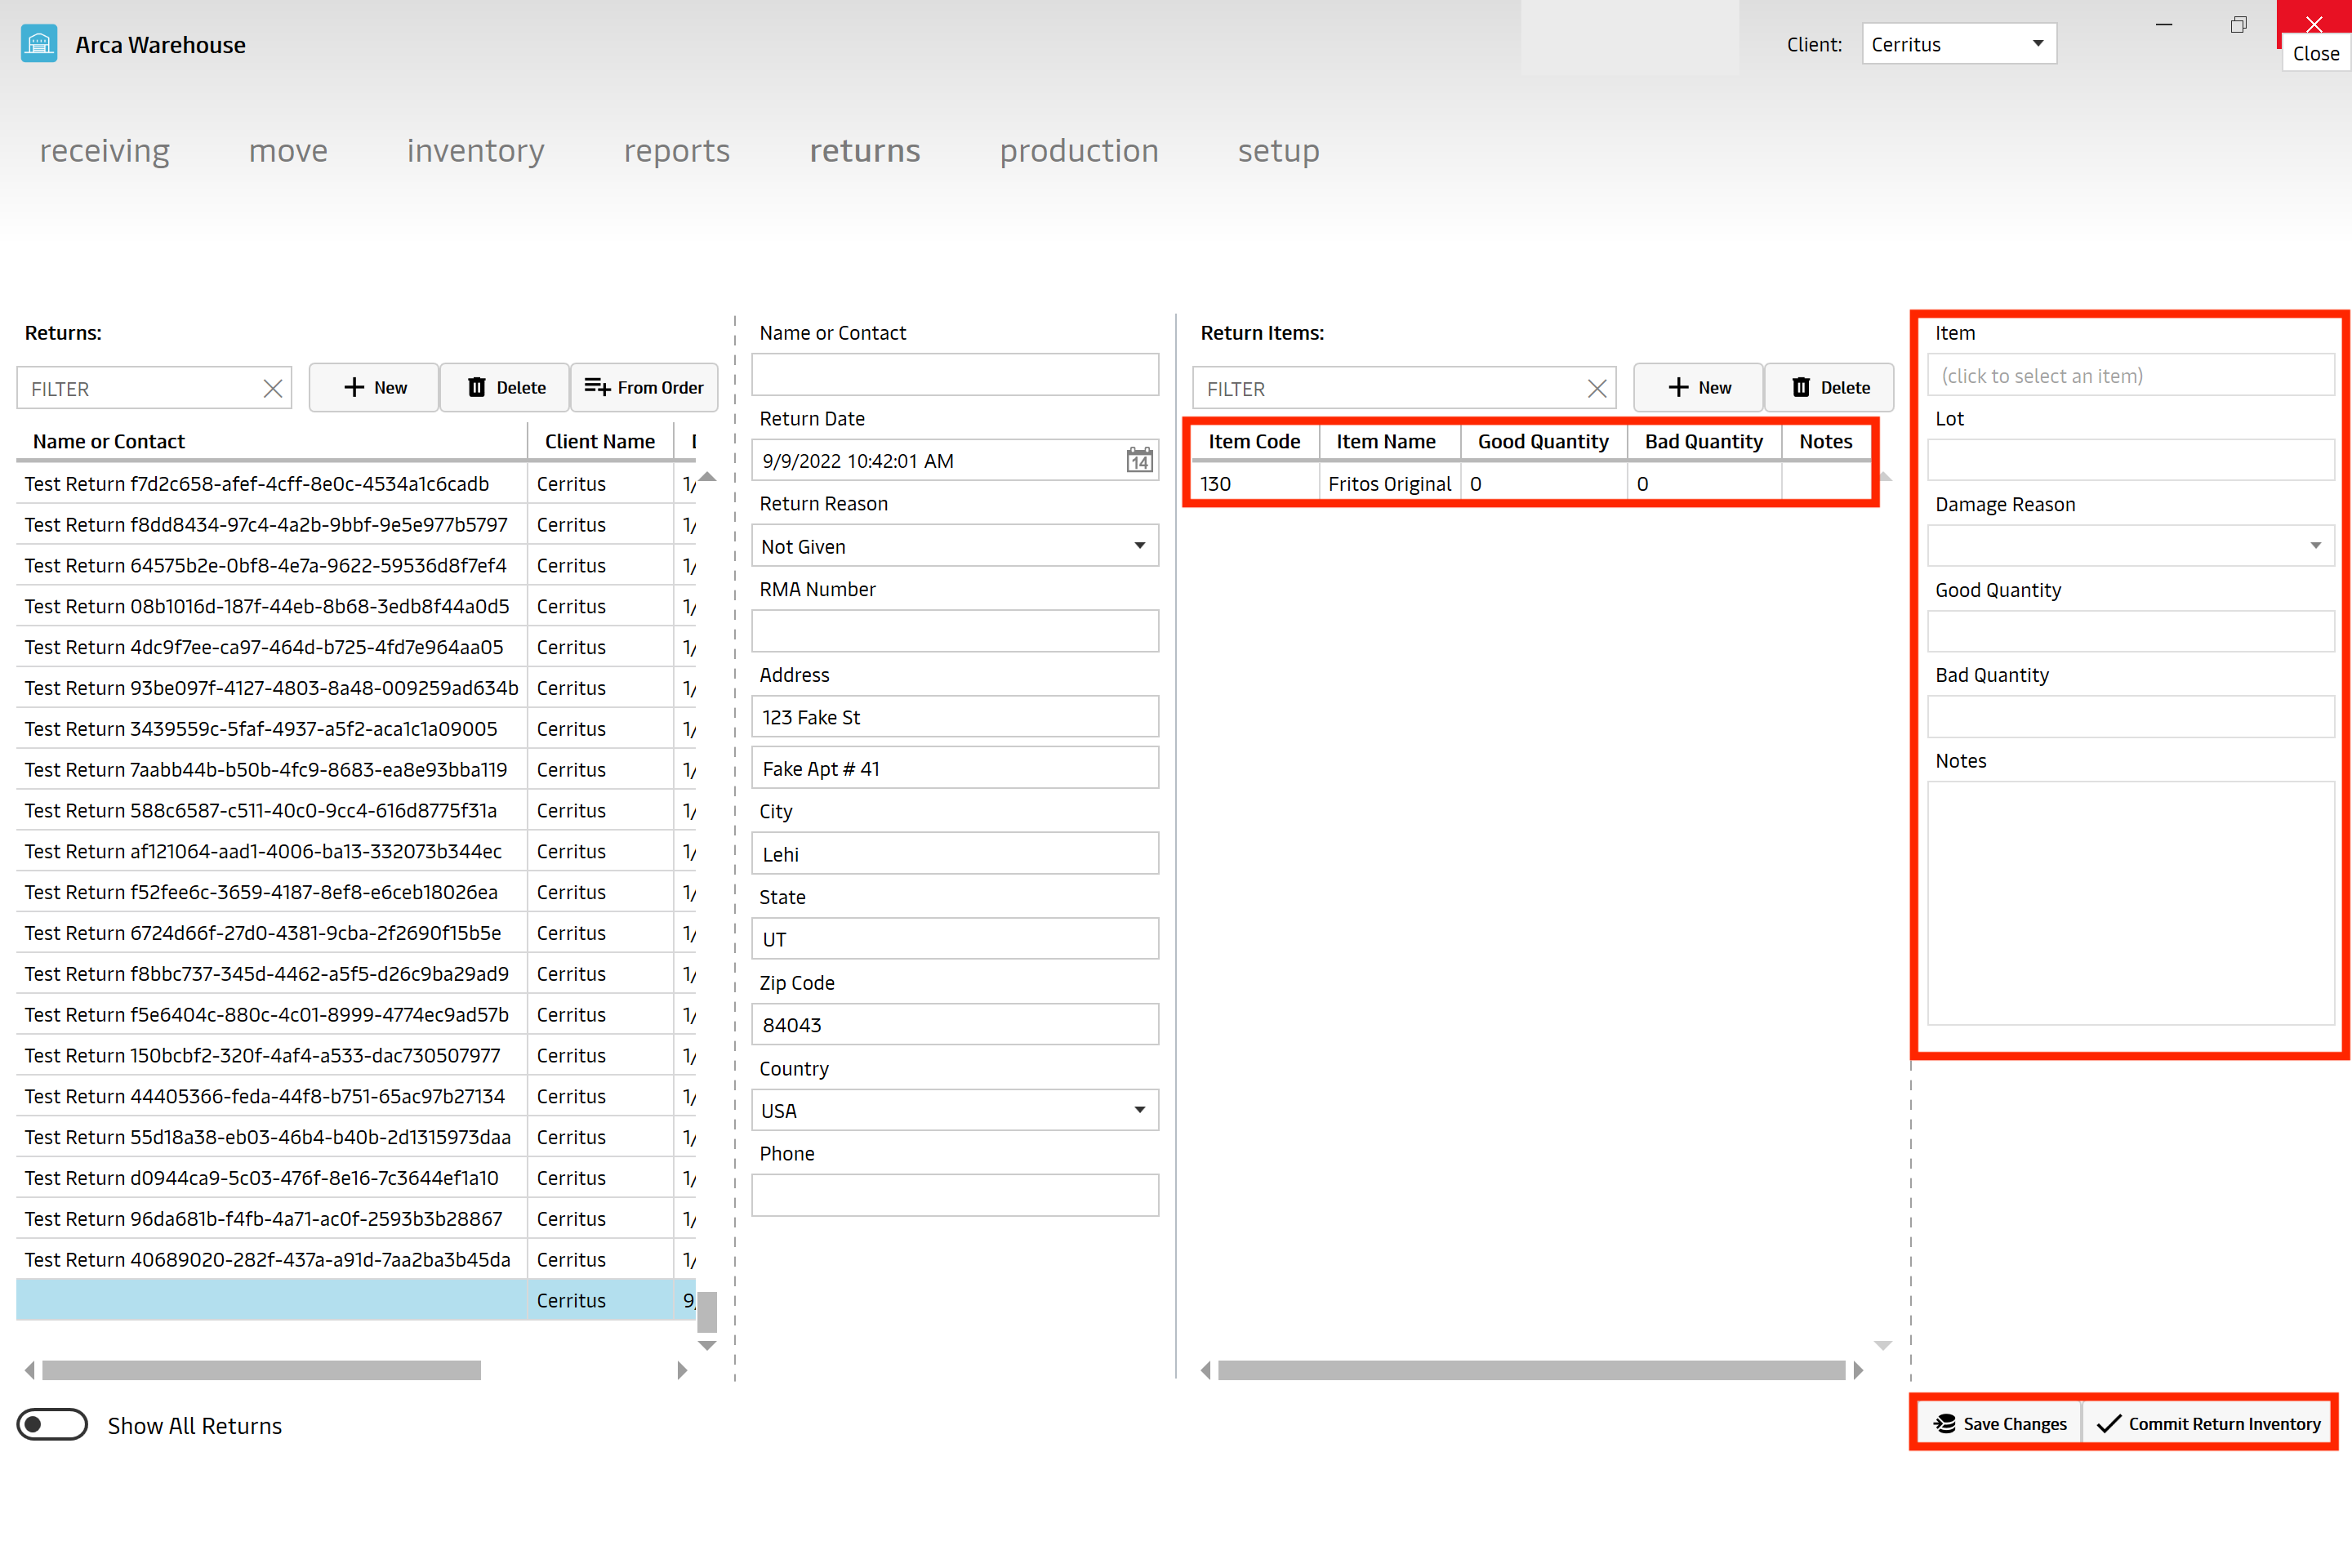Click the City field containing Lehi
The height and width of the screenshot is (1568, 2352).
(955, 854)
